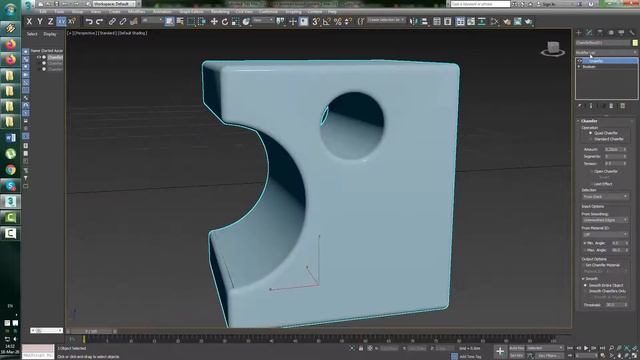
Task: Open the Customize menu
Action: (x=268, y=12)
